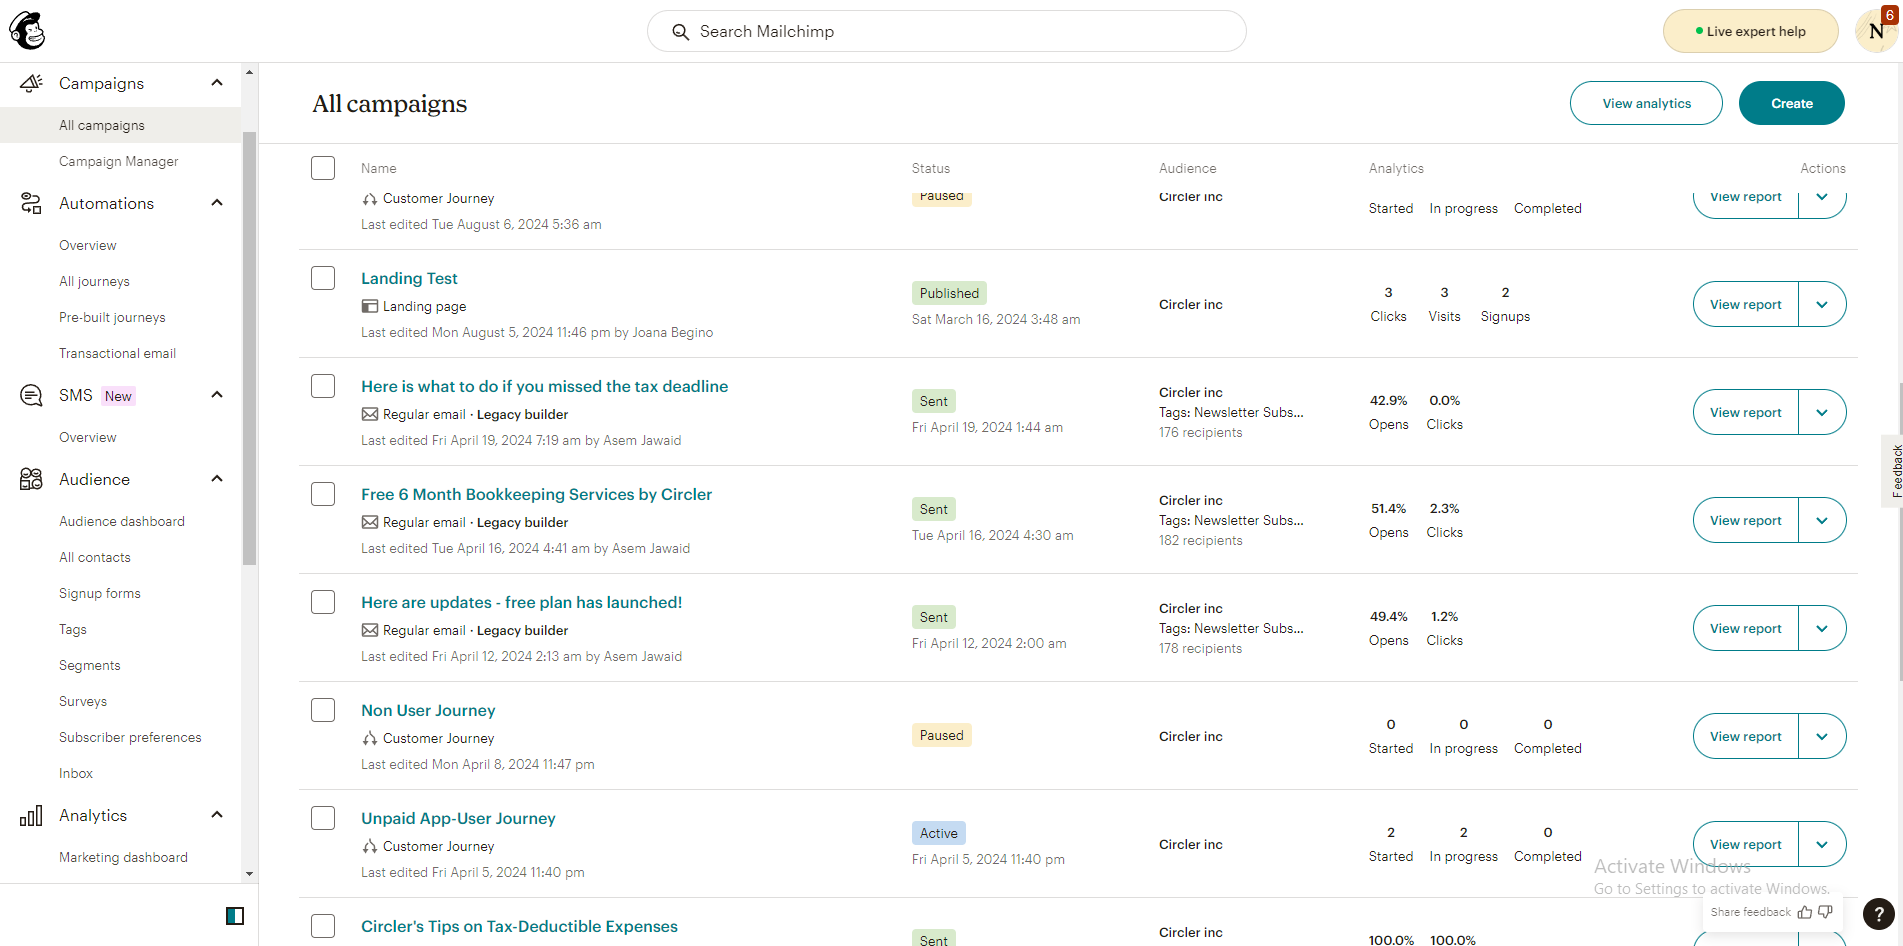1903x946 pixels.
Task: Open dropdown arrow beside Landing Test View report
Action: (x=1822, y=304)
